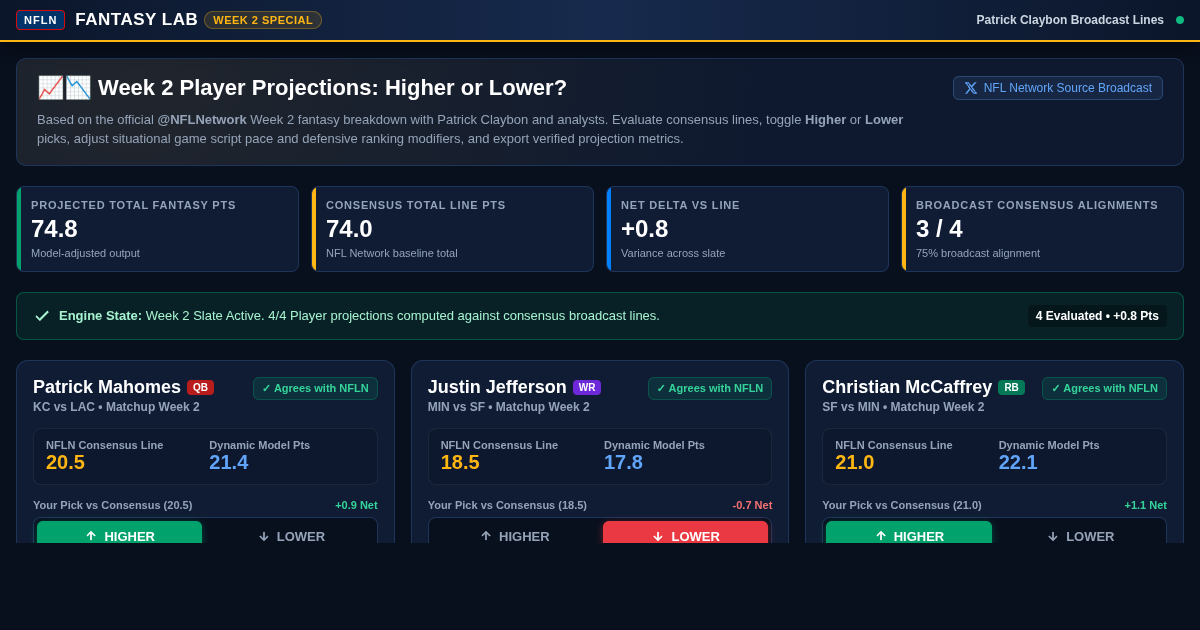This screenshot has height=630, width=1200.
Task: Click the FANTASY LAB title
Action: click(137, 20)
